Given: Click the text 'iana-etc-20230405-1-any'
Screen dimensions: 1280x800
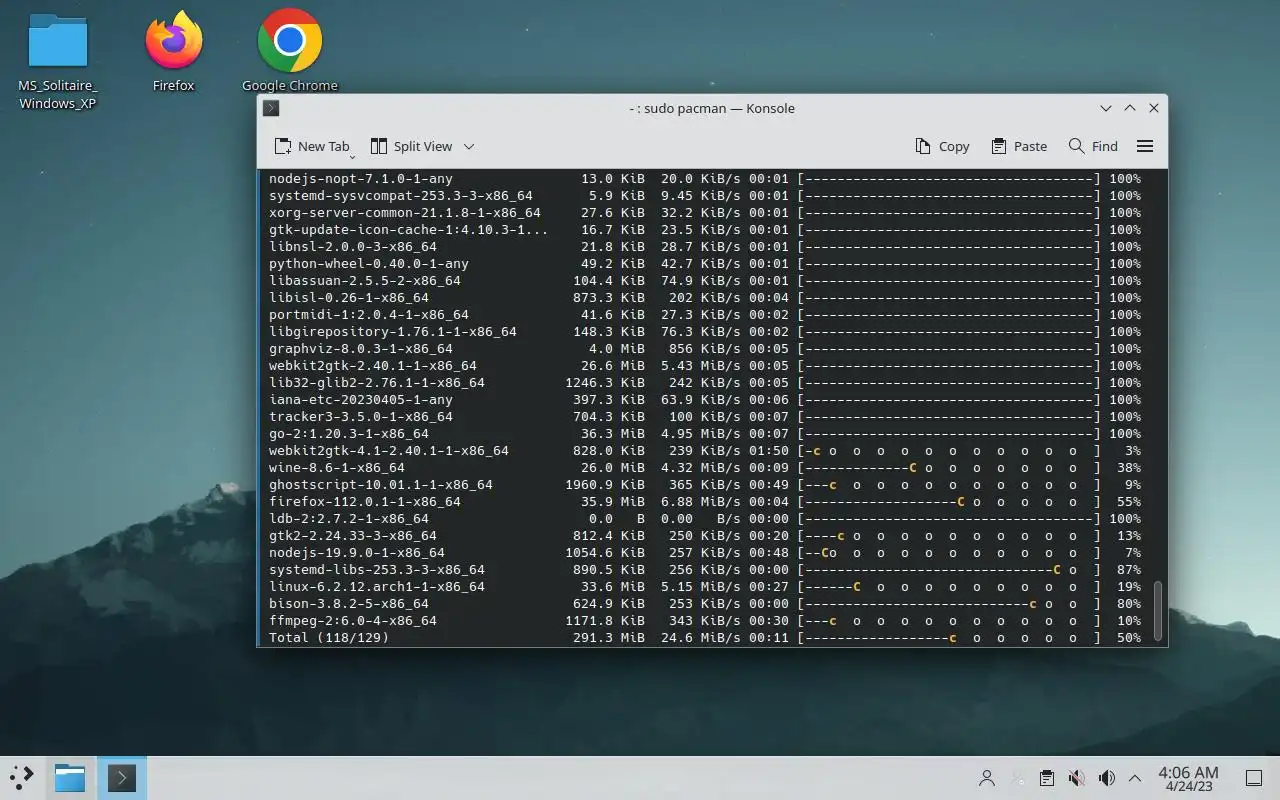Looking at the screenshot, I should [361, 400].
